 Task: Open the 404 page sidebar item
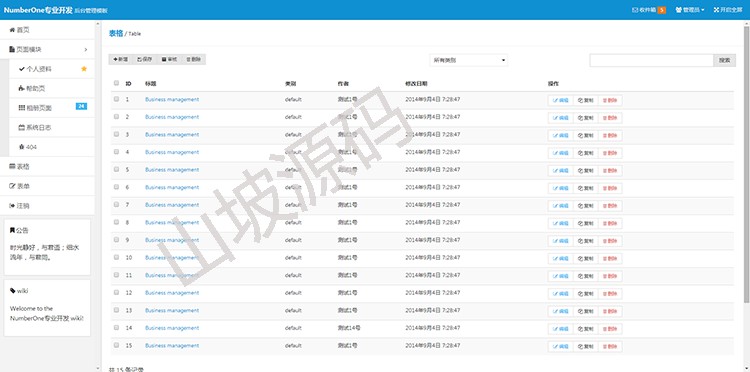52,147
